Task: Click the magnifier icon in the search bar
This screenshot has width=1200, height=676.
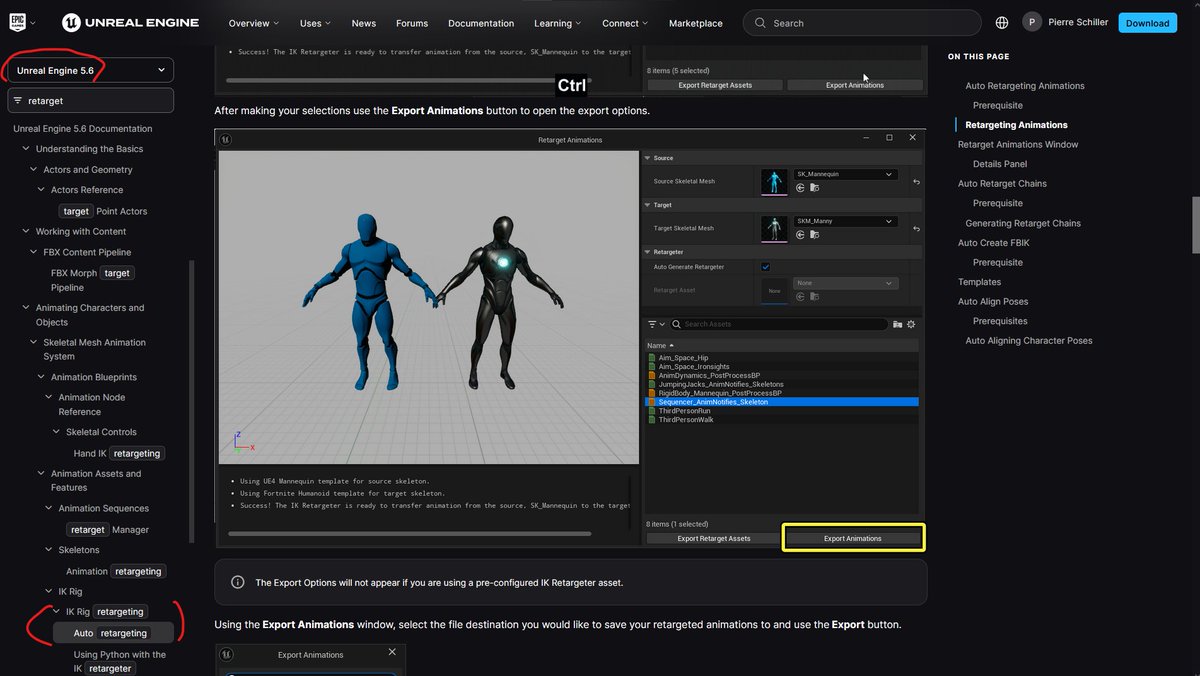Action: click(760, 22)
